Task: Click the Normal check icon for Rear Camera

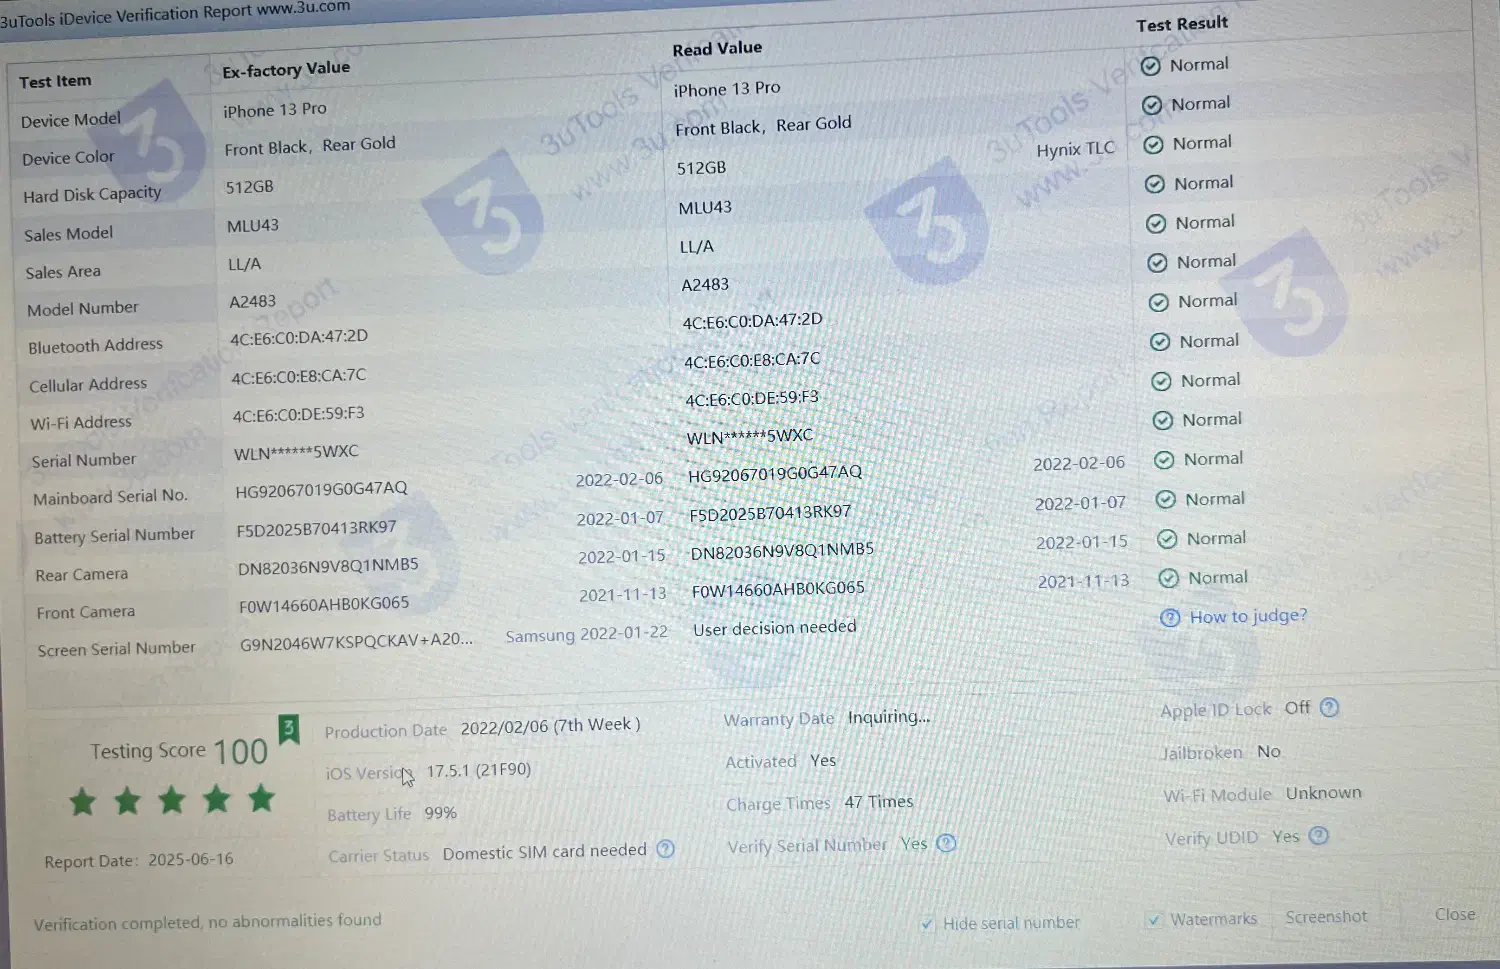Action: click(1167, 539)
